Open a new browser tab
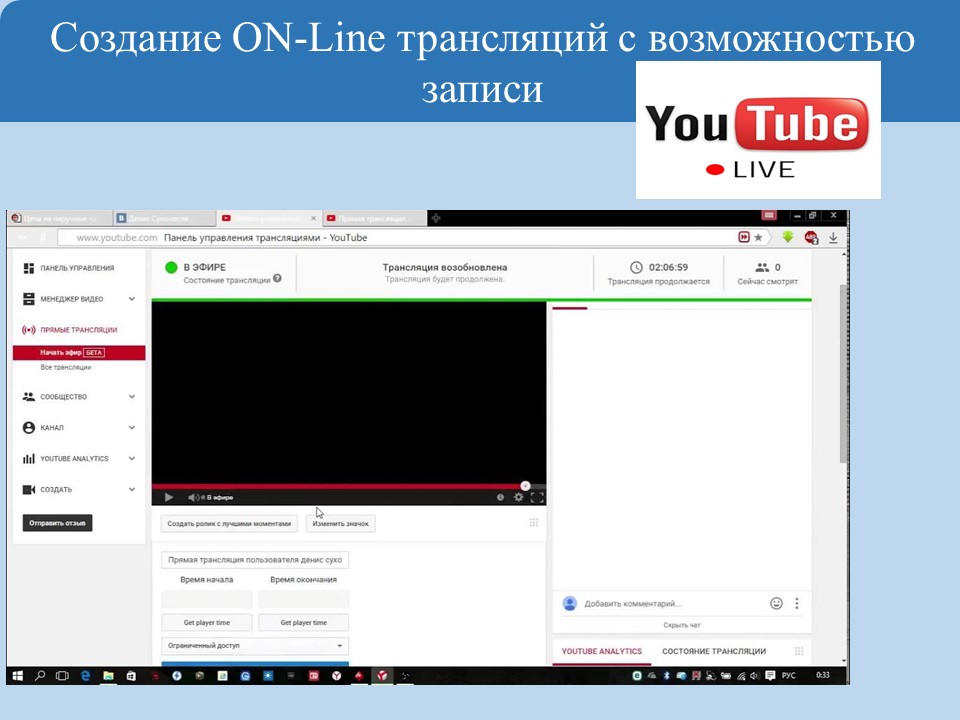Screen dimensions: 960x720 tap(436, 218)
